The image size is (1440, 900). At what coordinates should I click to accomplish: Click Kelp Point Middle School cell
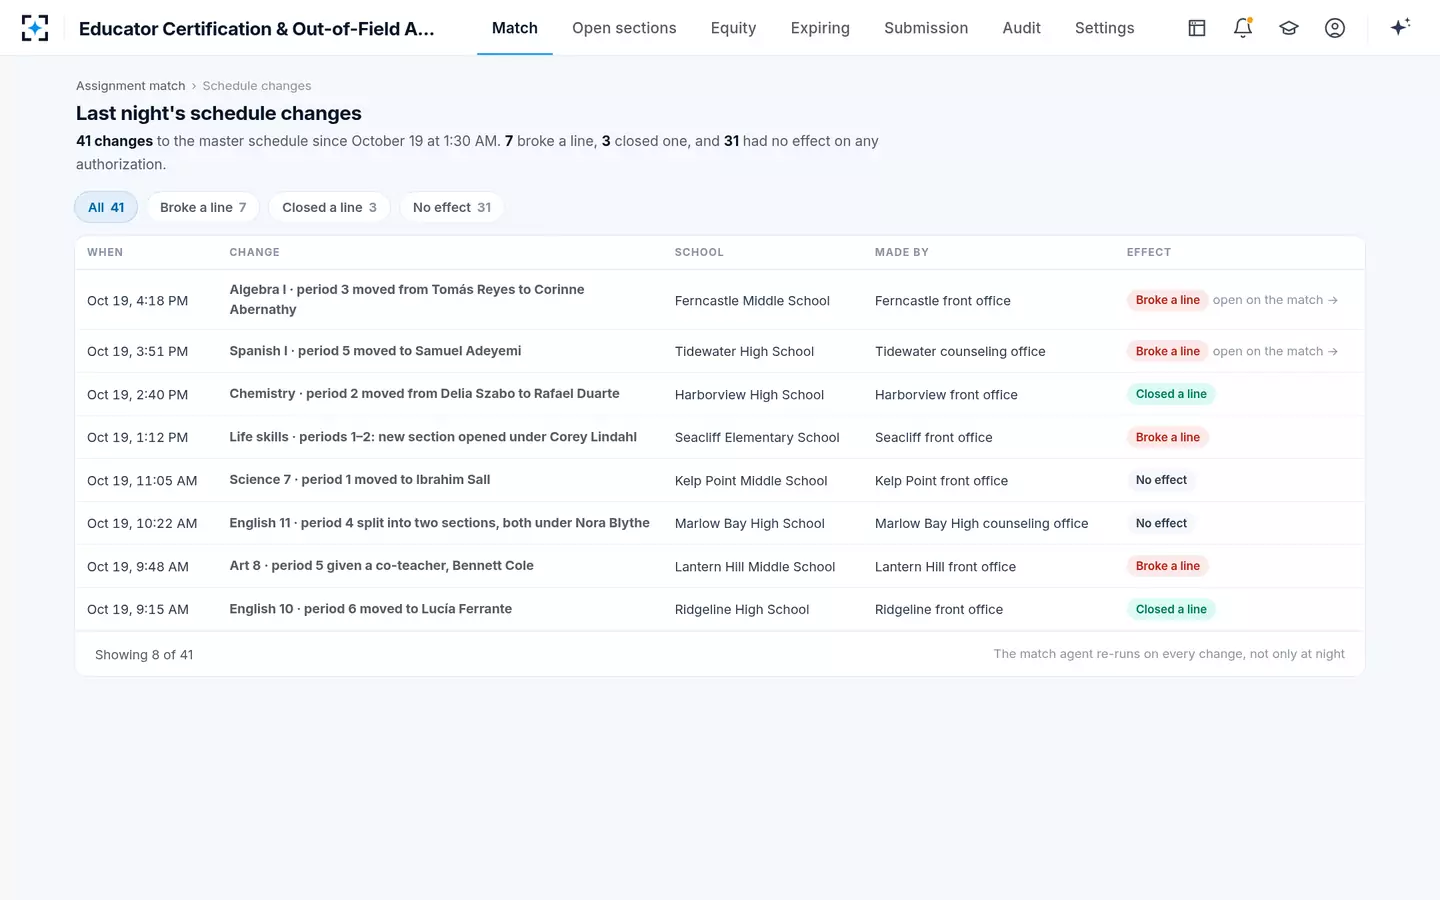[751, 480]
